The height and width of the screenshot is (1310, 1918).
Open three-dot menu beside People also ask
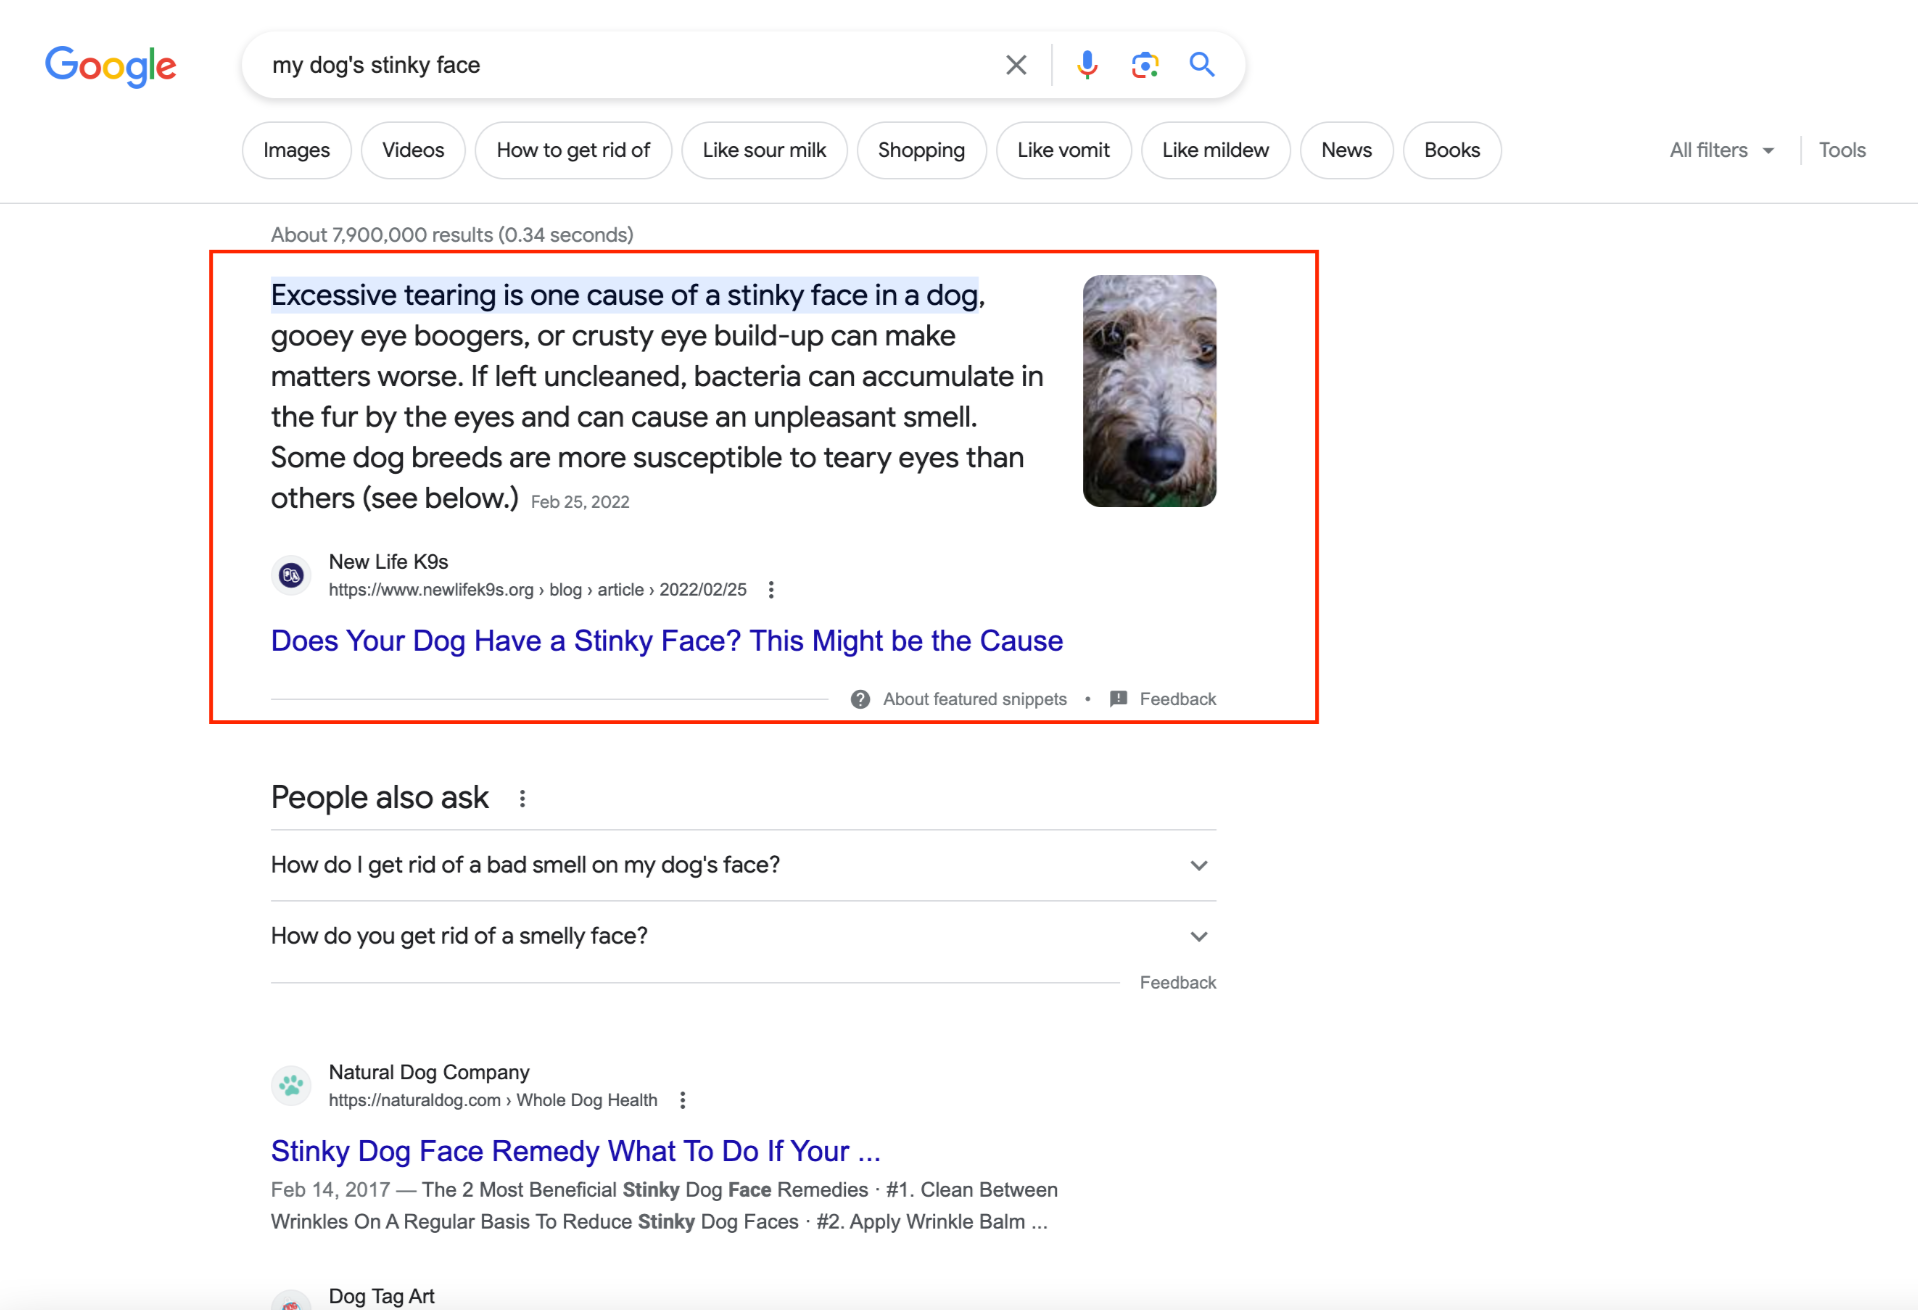tap(522, 798)
